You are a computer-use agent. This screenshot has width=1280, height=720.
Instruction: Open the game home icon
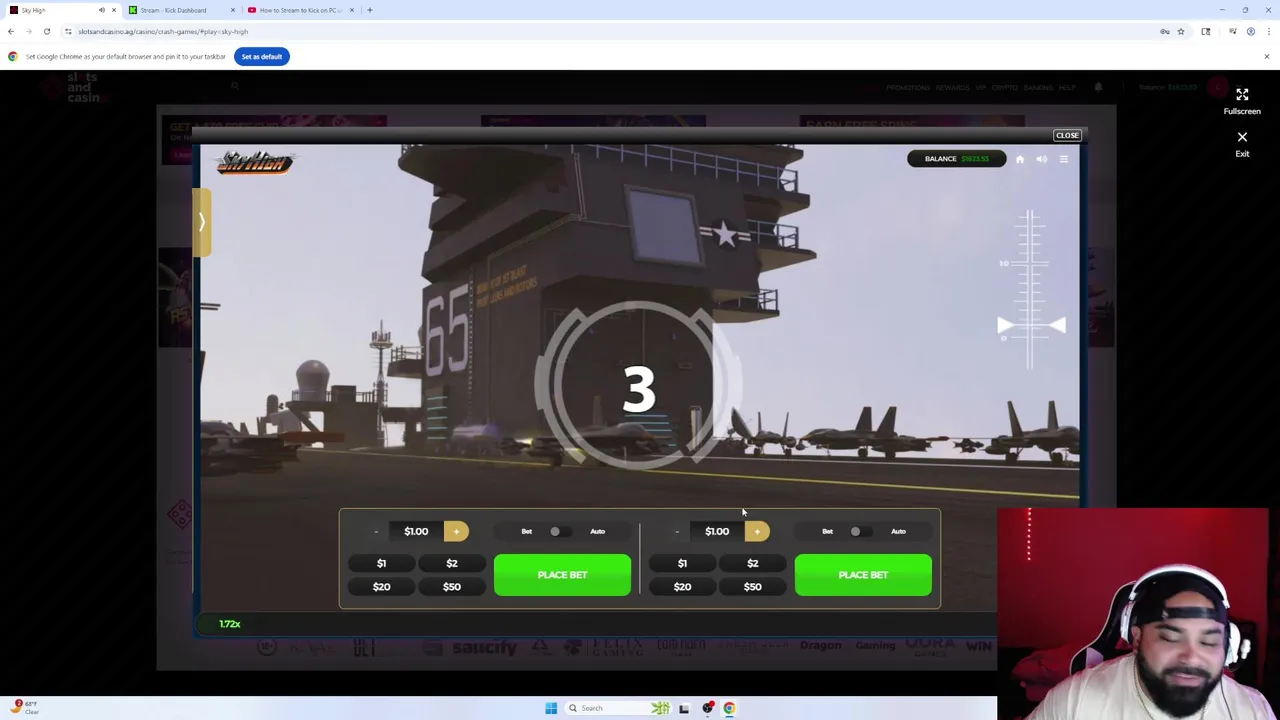(1020, 159)
